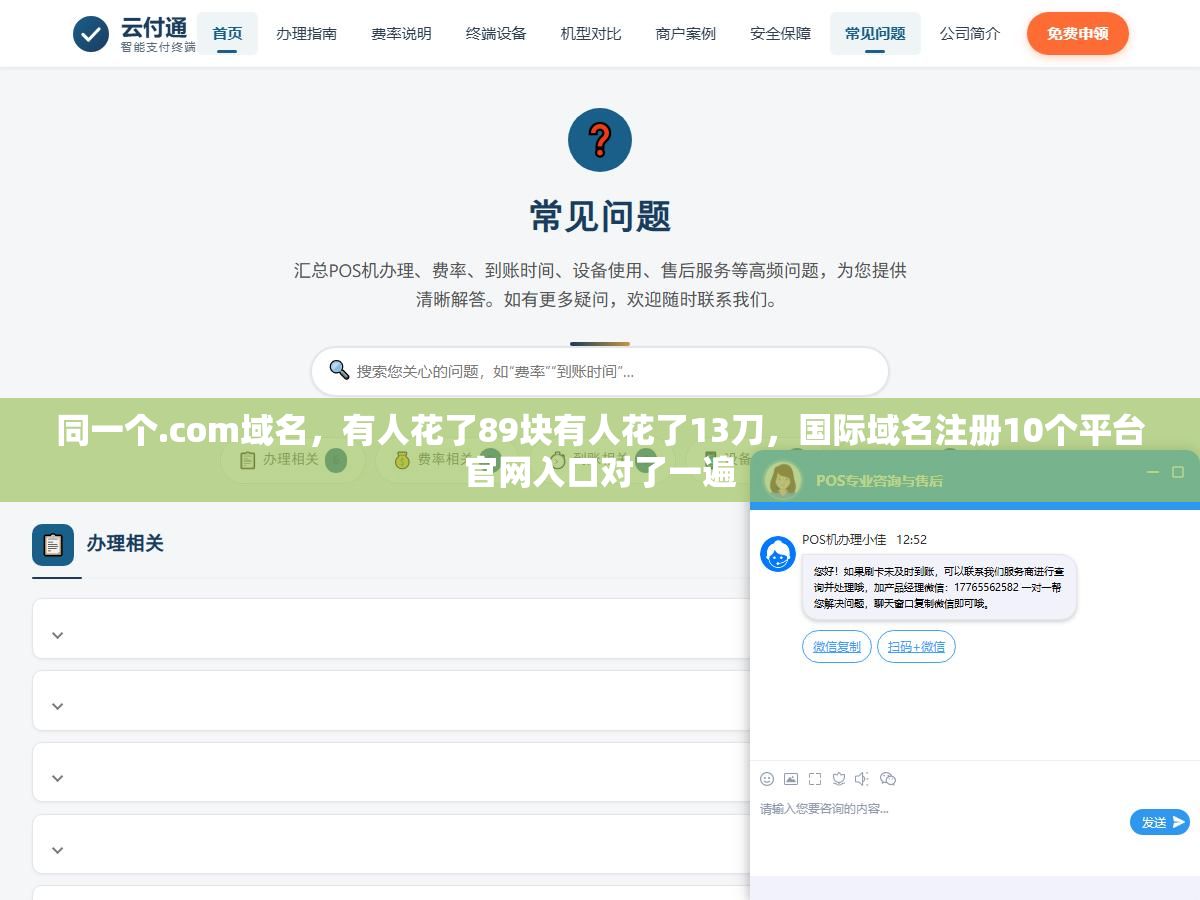
Task: Open the 终端设备 nav item
Action: [x=496, y=33]
